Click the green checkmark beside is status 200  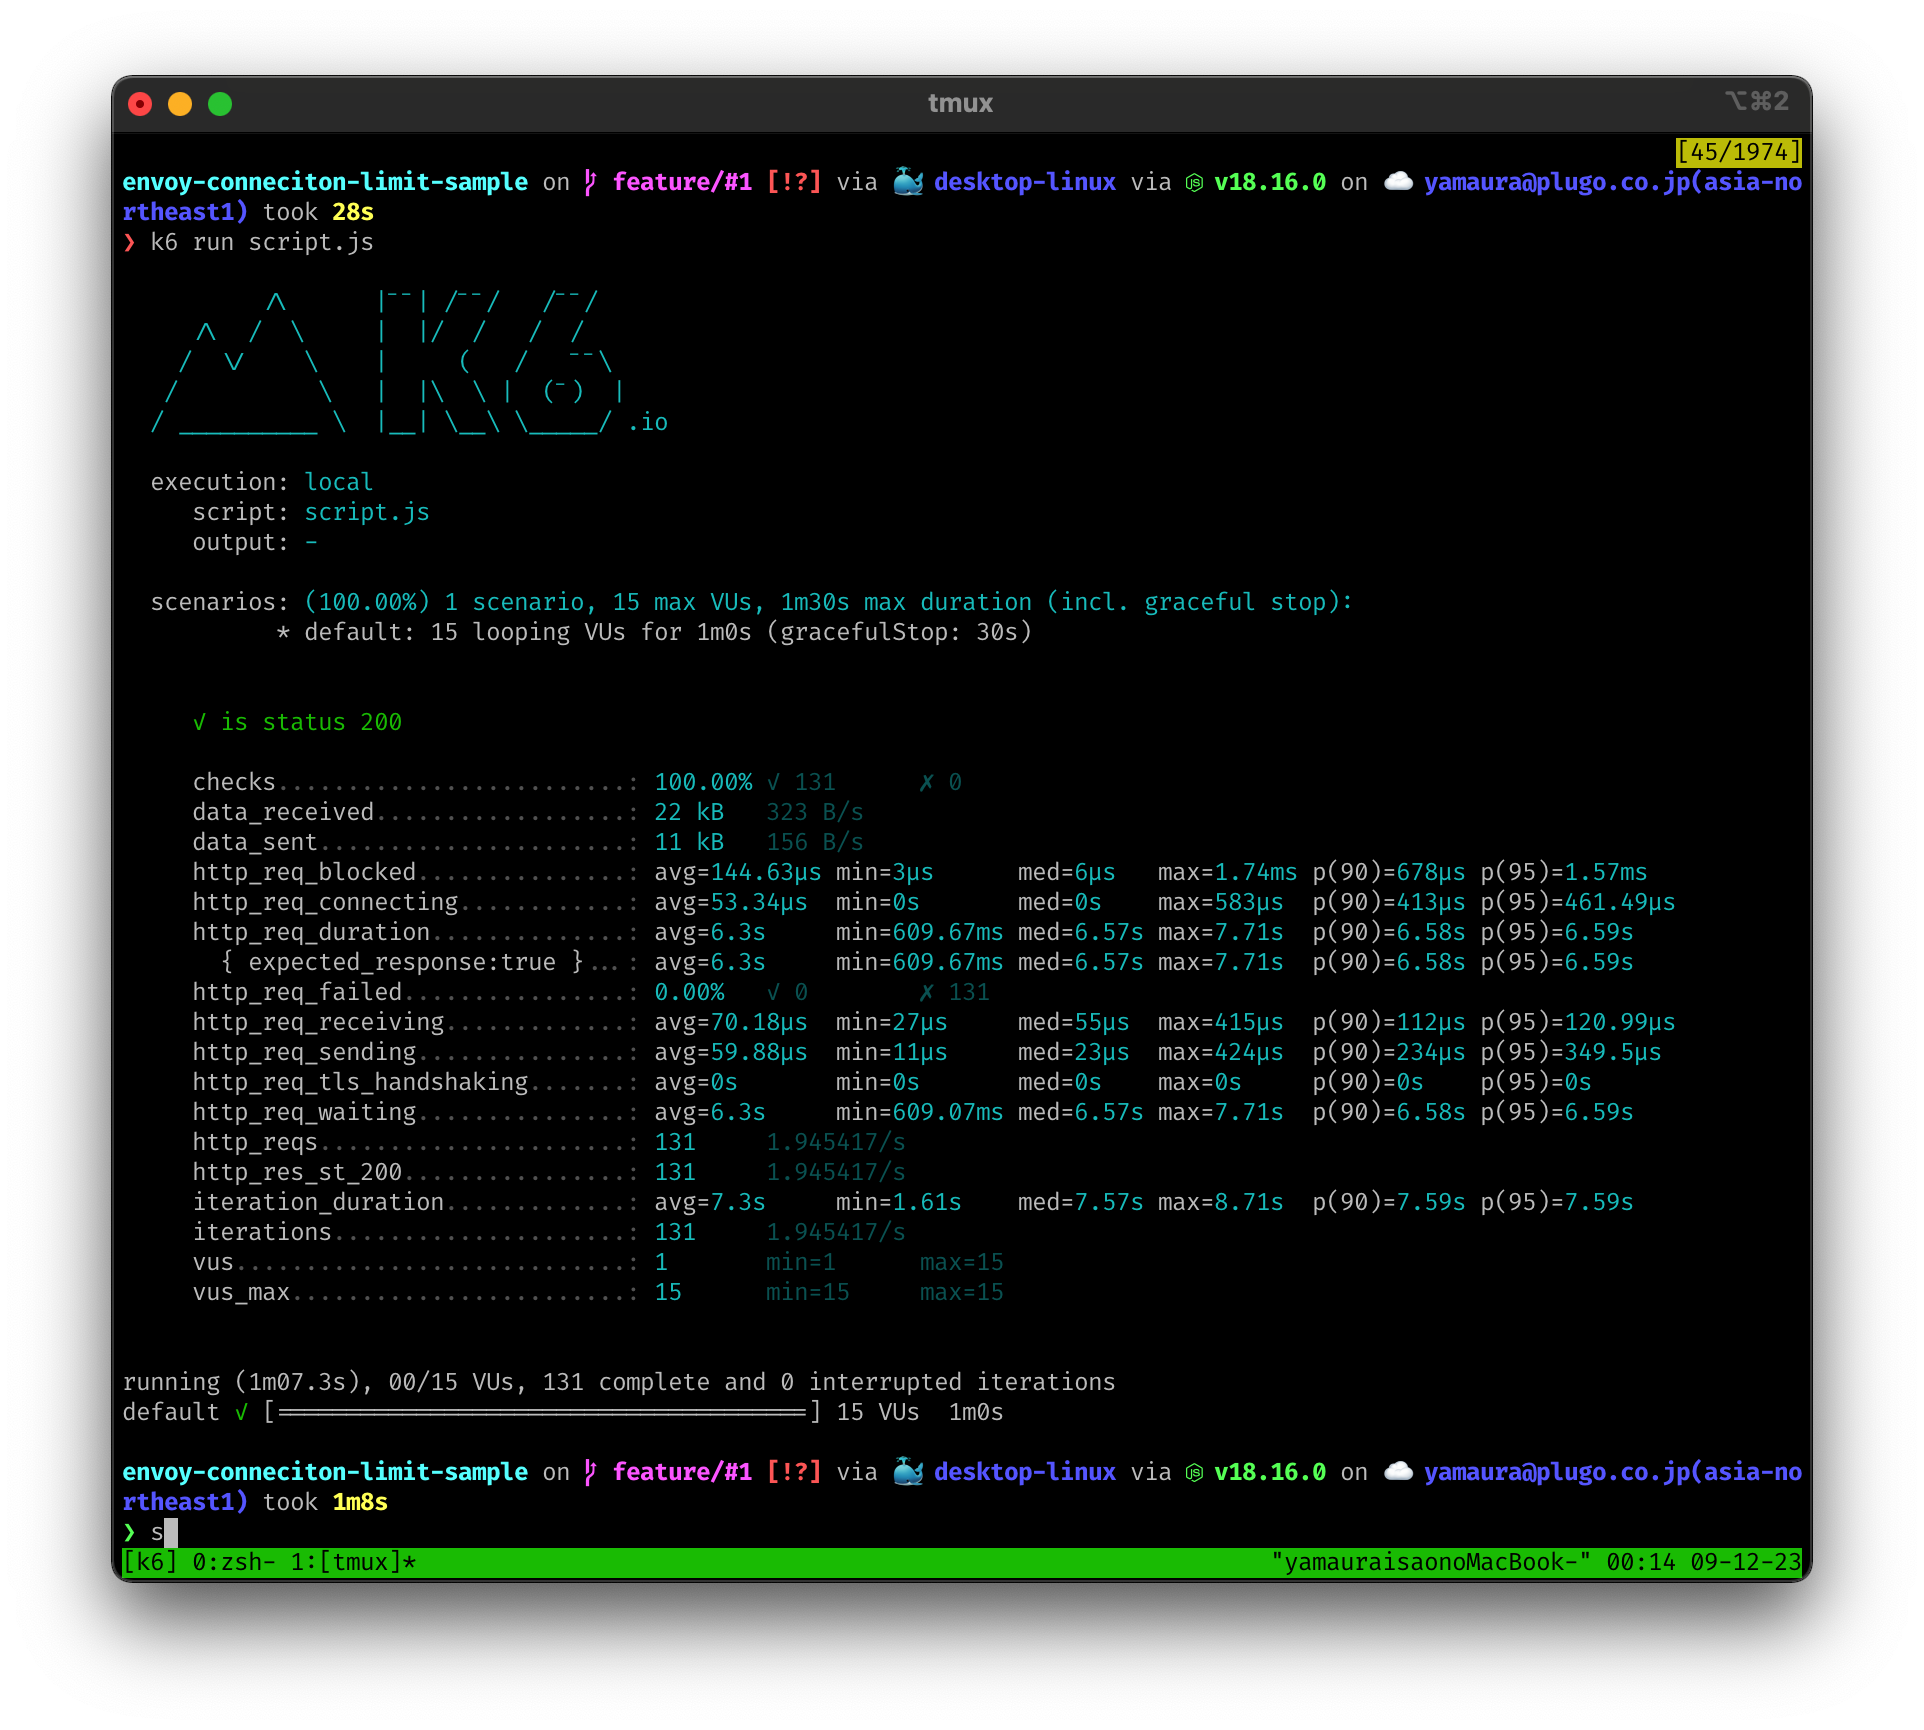[200, 722]
